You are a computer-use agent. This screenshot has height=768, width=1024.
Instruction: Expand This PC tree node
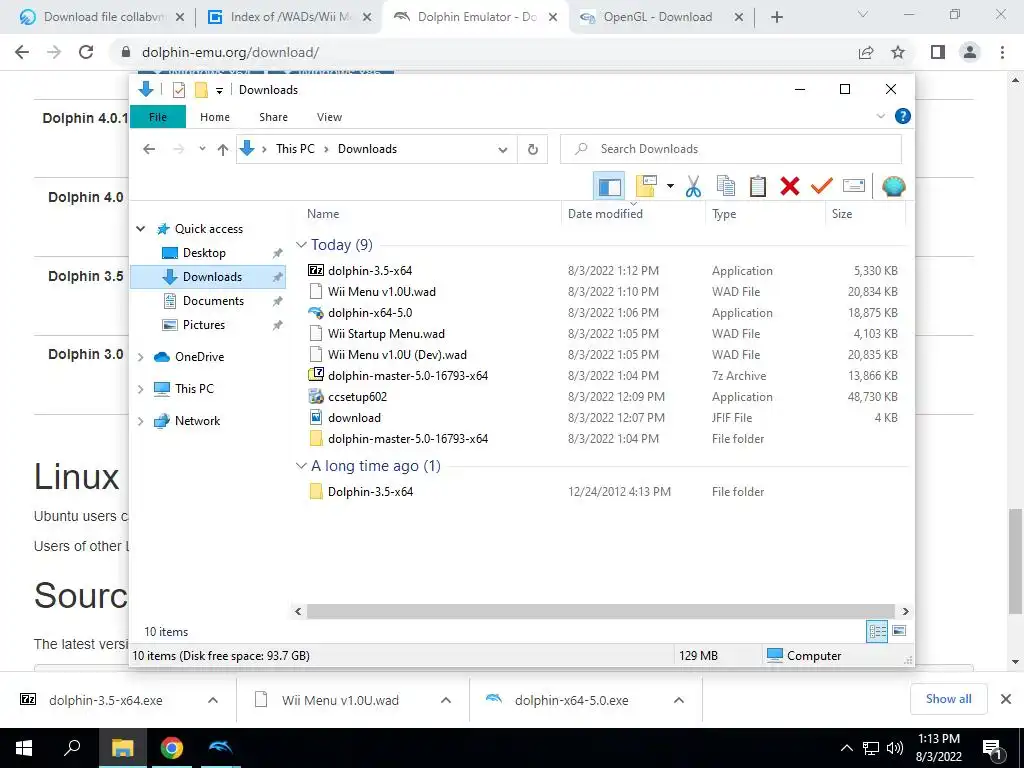140,389
